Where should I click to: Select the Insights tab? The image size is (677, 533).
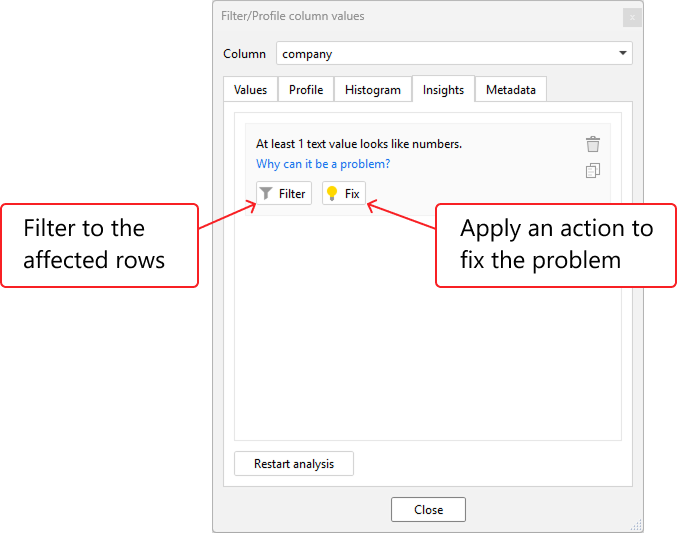(x=443, y=89)
